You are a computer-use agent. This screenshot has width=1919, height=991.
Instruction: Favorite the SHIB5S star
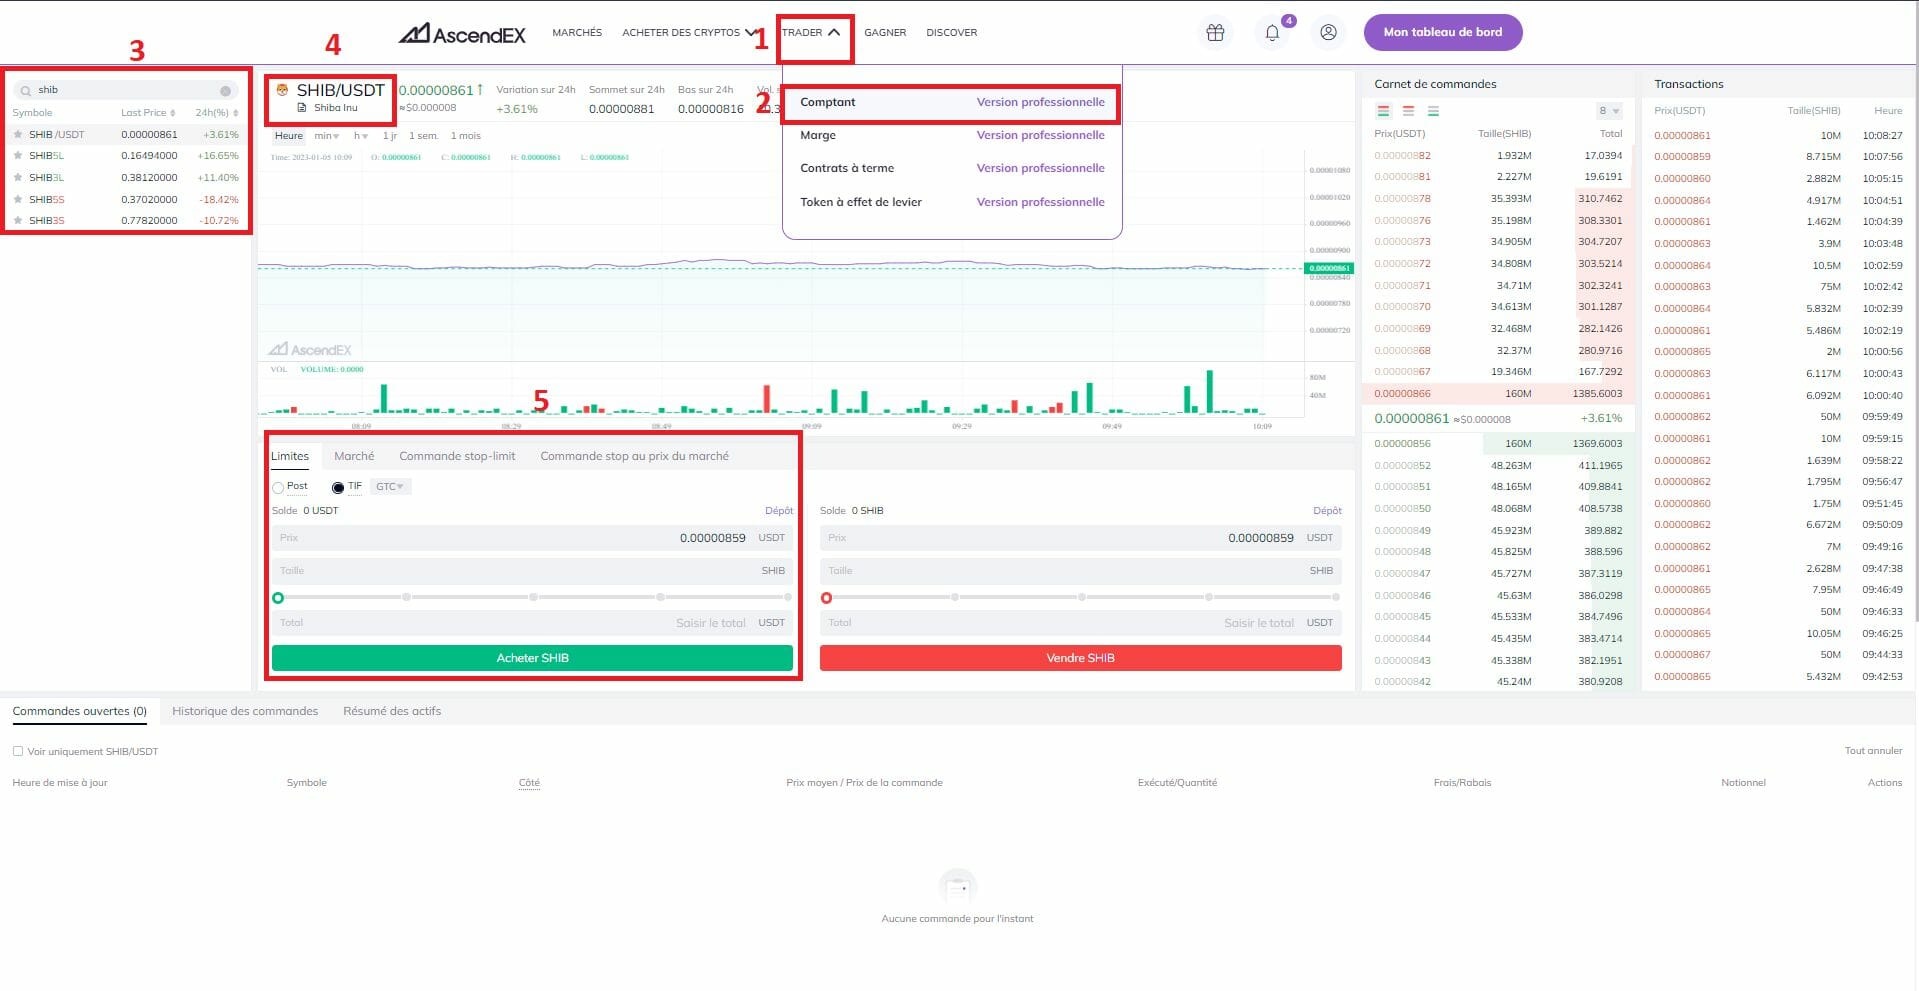pos(18,200)
